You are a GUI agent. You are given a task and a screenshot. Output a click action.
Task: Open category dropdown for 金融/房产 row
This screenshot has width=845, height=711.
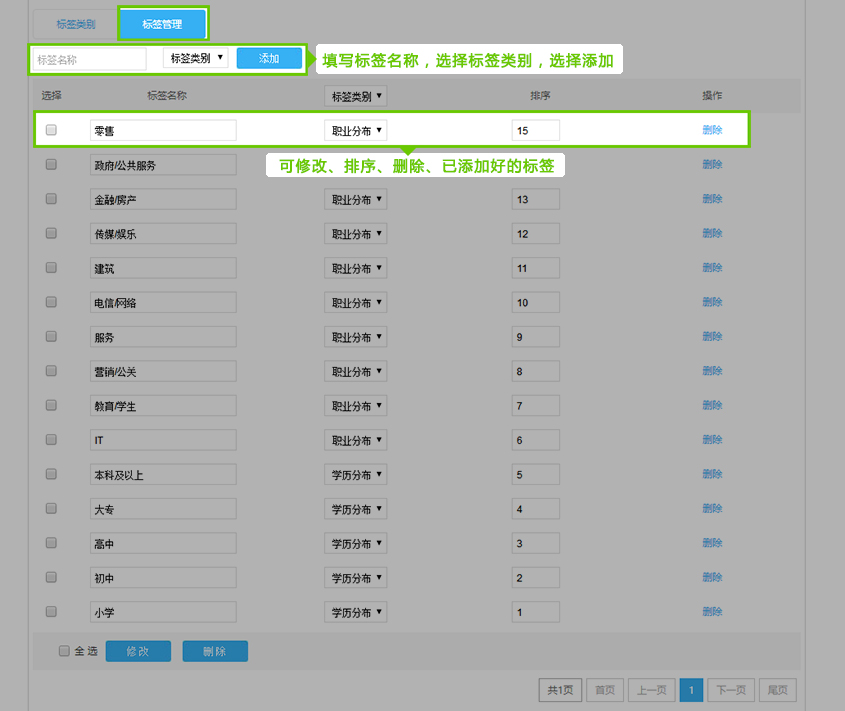click(x=356, y=199)
